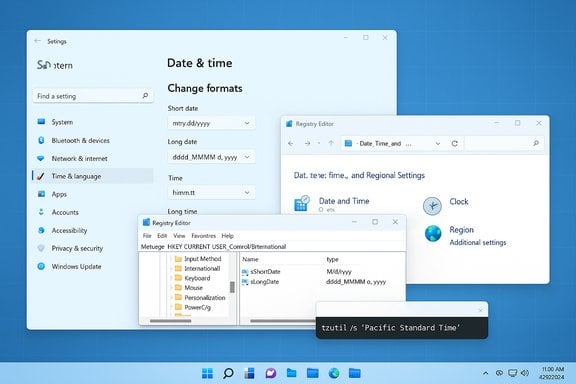Viewport: 576px width, 384px height.
Task: Open Privacy & security in Settings sidebar
Action: pyautogui.click(x=77, y=248)
